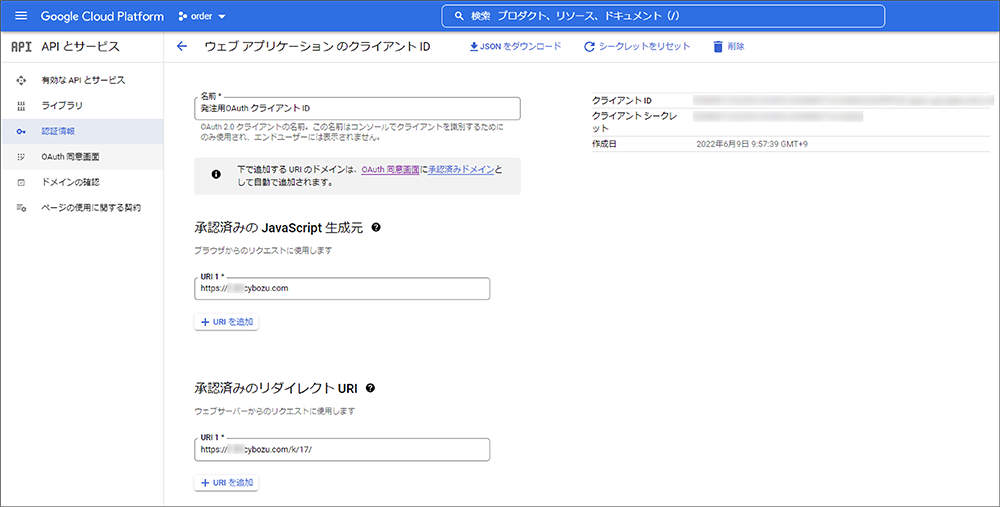Click the redirect URI 1 field
1000x507 pixels.
point(342,450)
